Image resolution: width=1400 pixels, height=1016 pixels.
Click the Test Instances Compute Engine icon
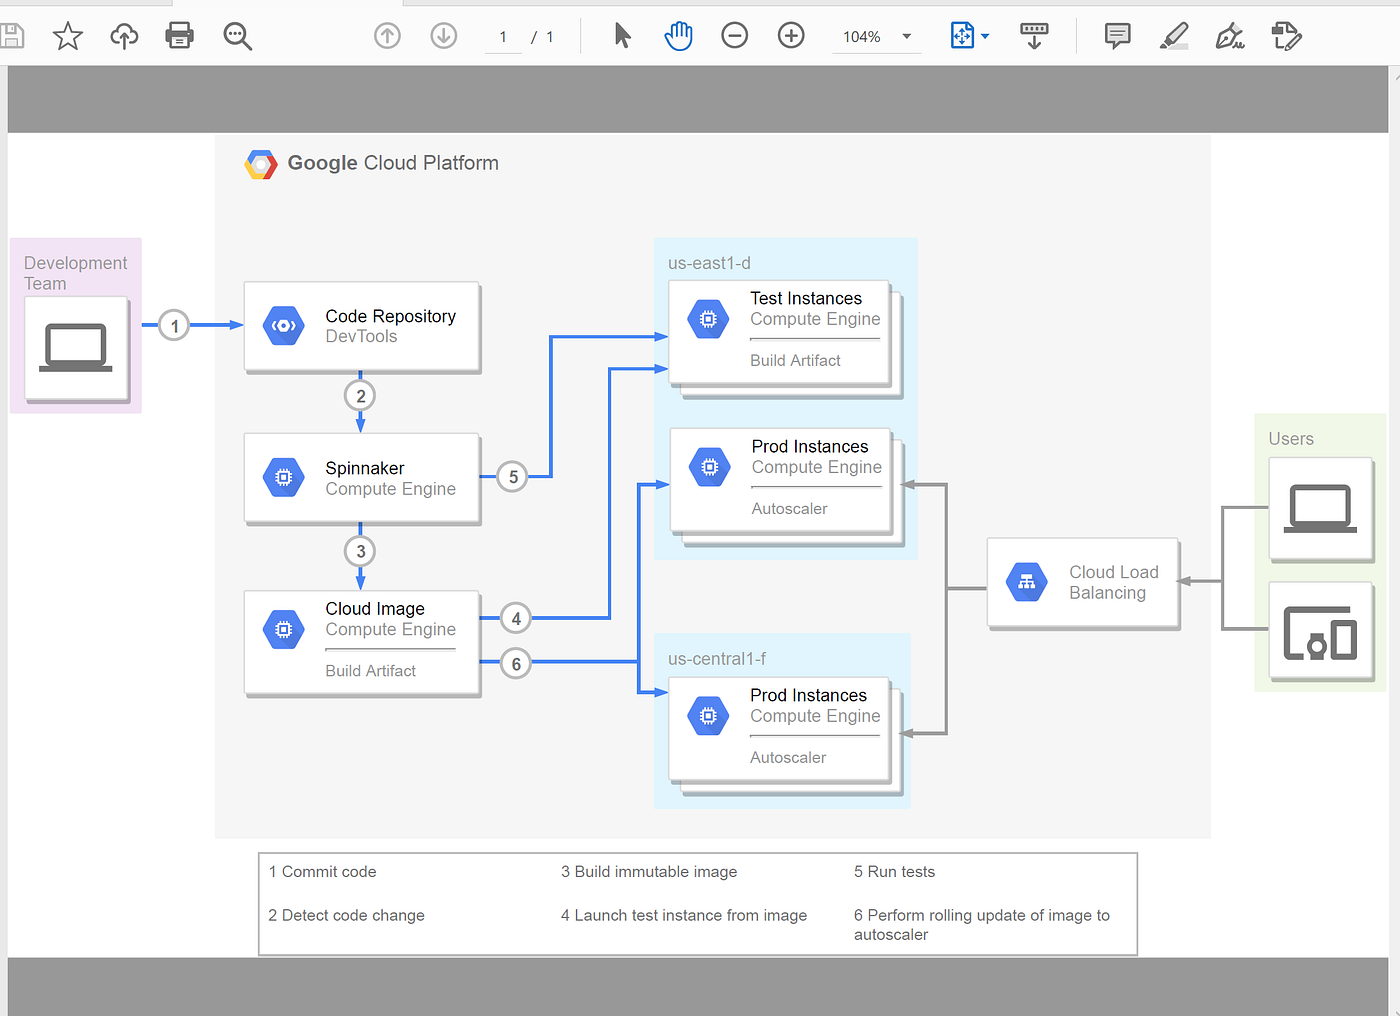tap(708, 320)
